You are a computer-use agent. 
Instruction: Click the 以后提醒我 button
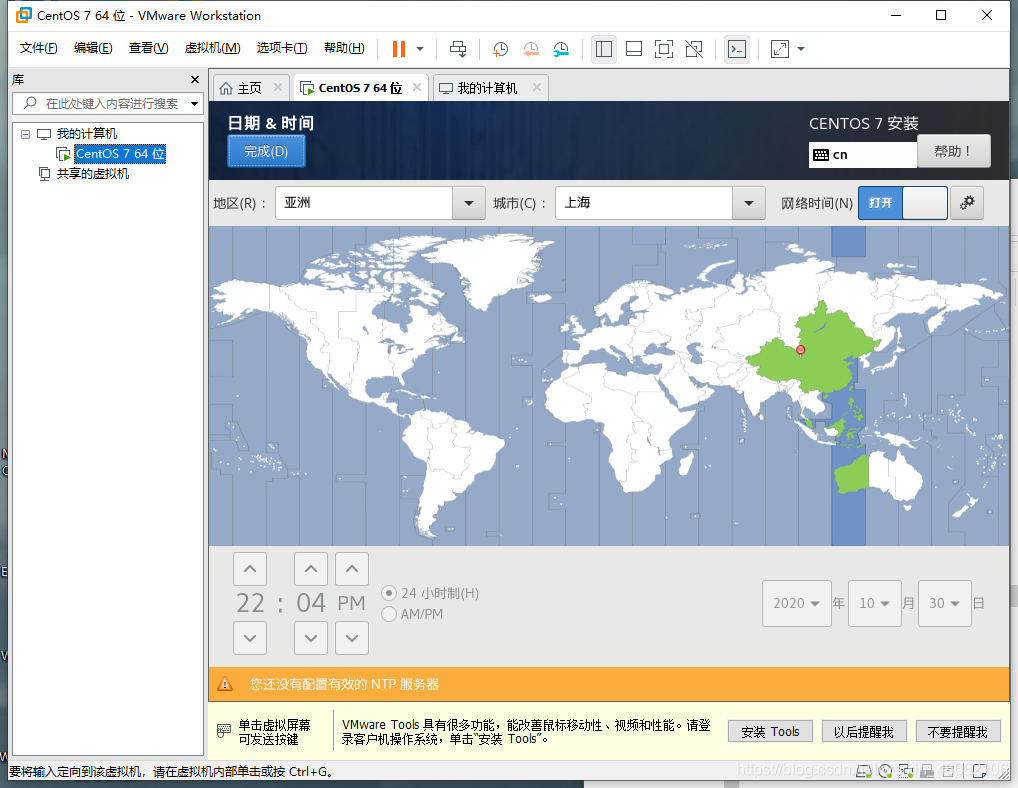[x=863, y=732]
